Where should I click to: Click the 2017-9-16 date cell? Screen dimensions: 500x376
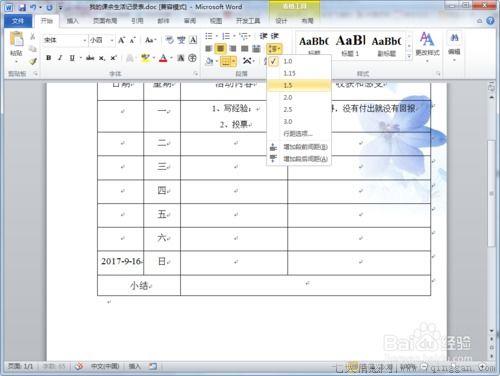pyautogui.click(x=121, y=262)
